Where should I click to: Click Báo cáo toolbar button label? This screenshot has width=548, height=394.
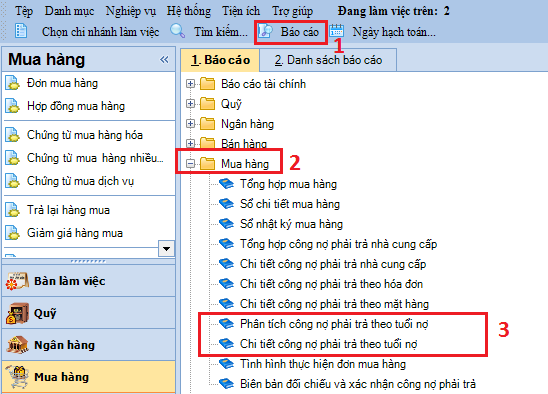point(300,32)
